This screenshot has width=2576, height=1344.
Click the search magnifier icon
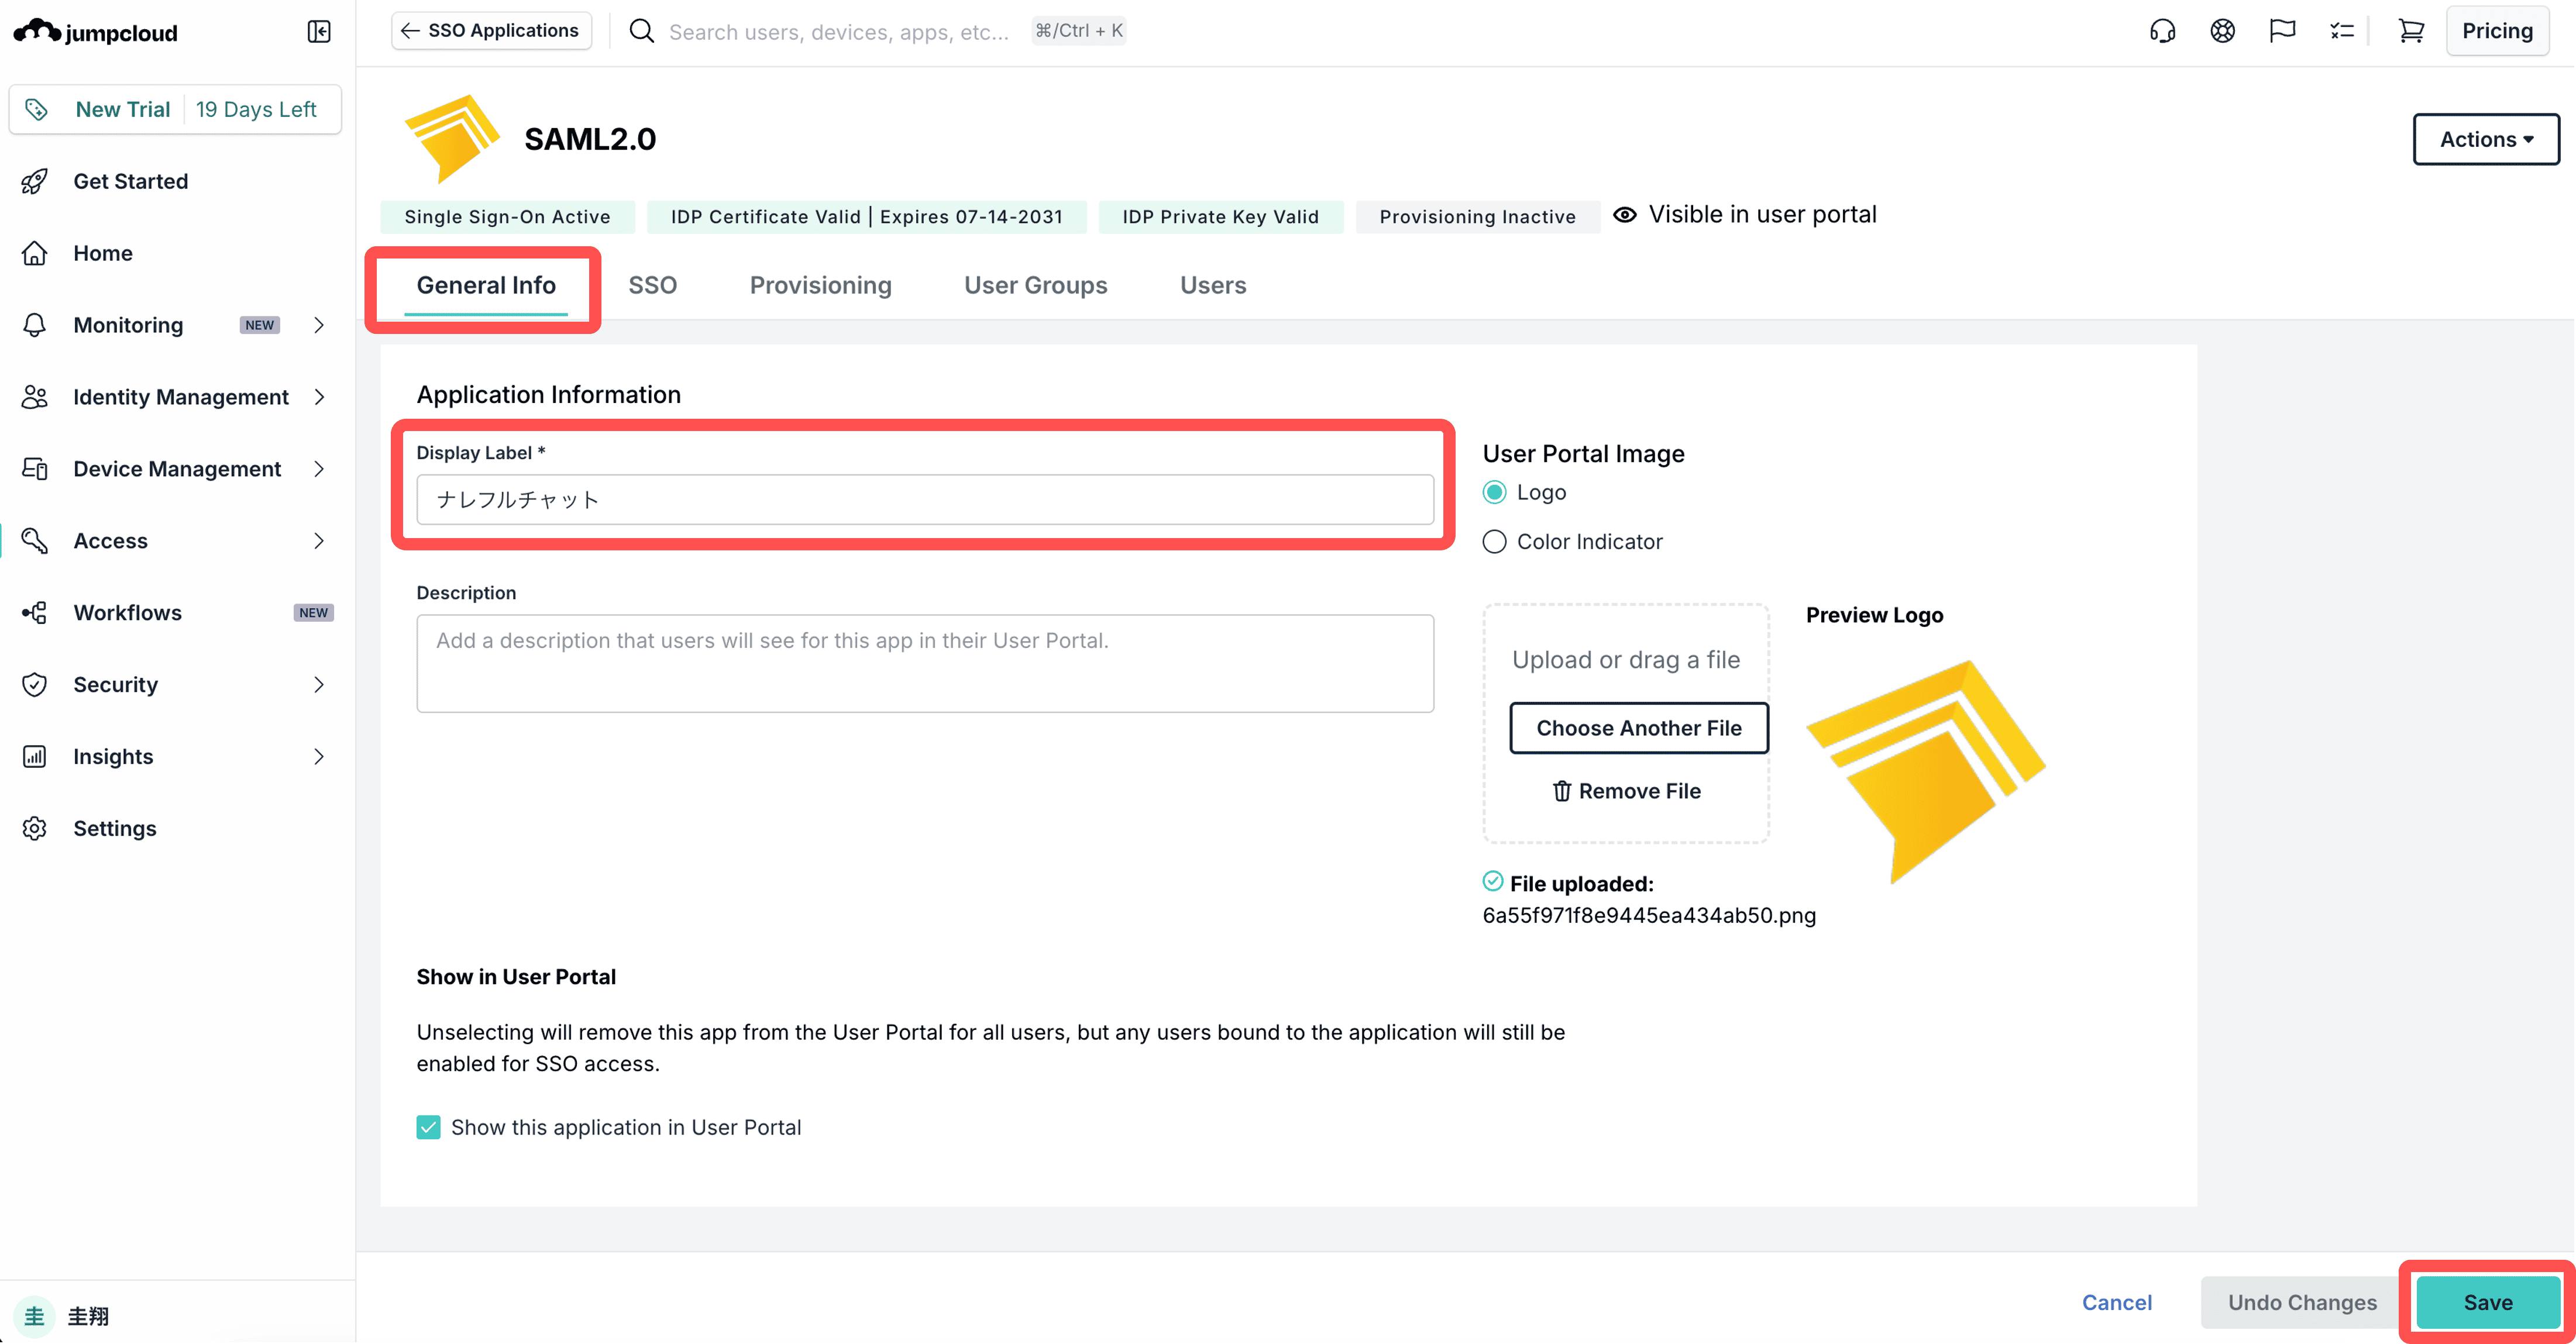[x=642, y=31]
